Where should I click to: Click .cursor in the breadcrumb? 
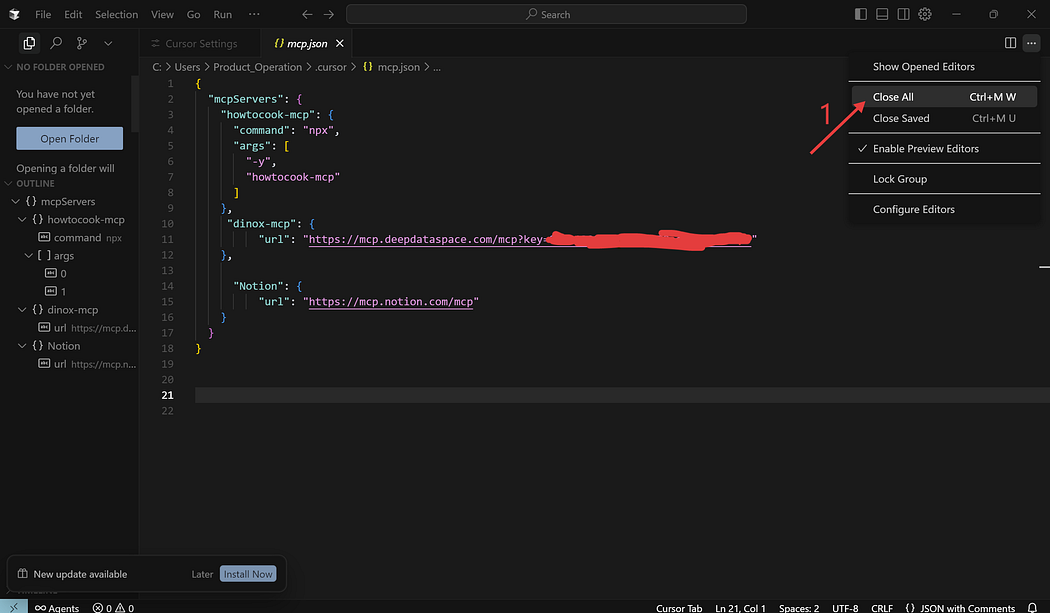tap(331, 67)
